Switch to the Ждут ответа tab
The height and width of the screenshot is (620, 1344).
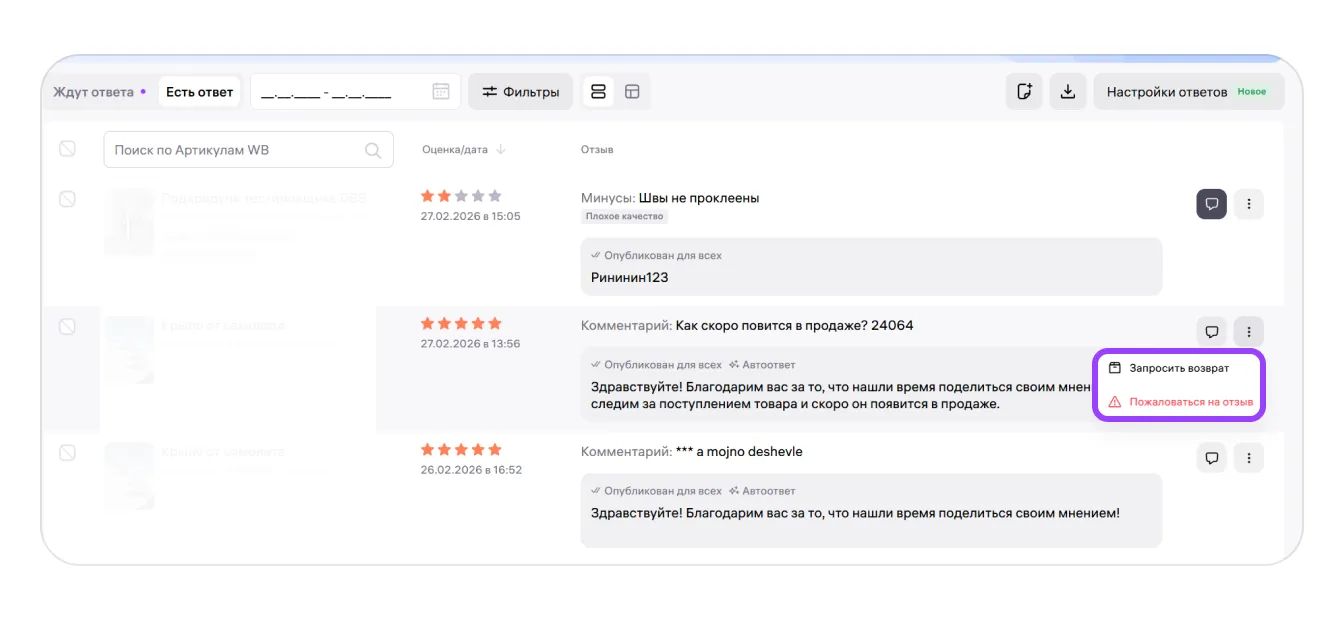tap(94, 92)
